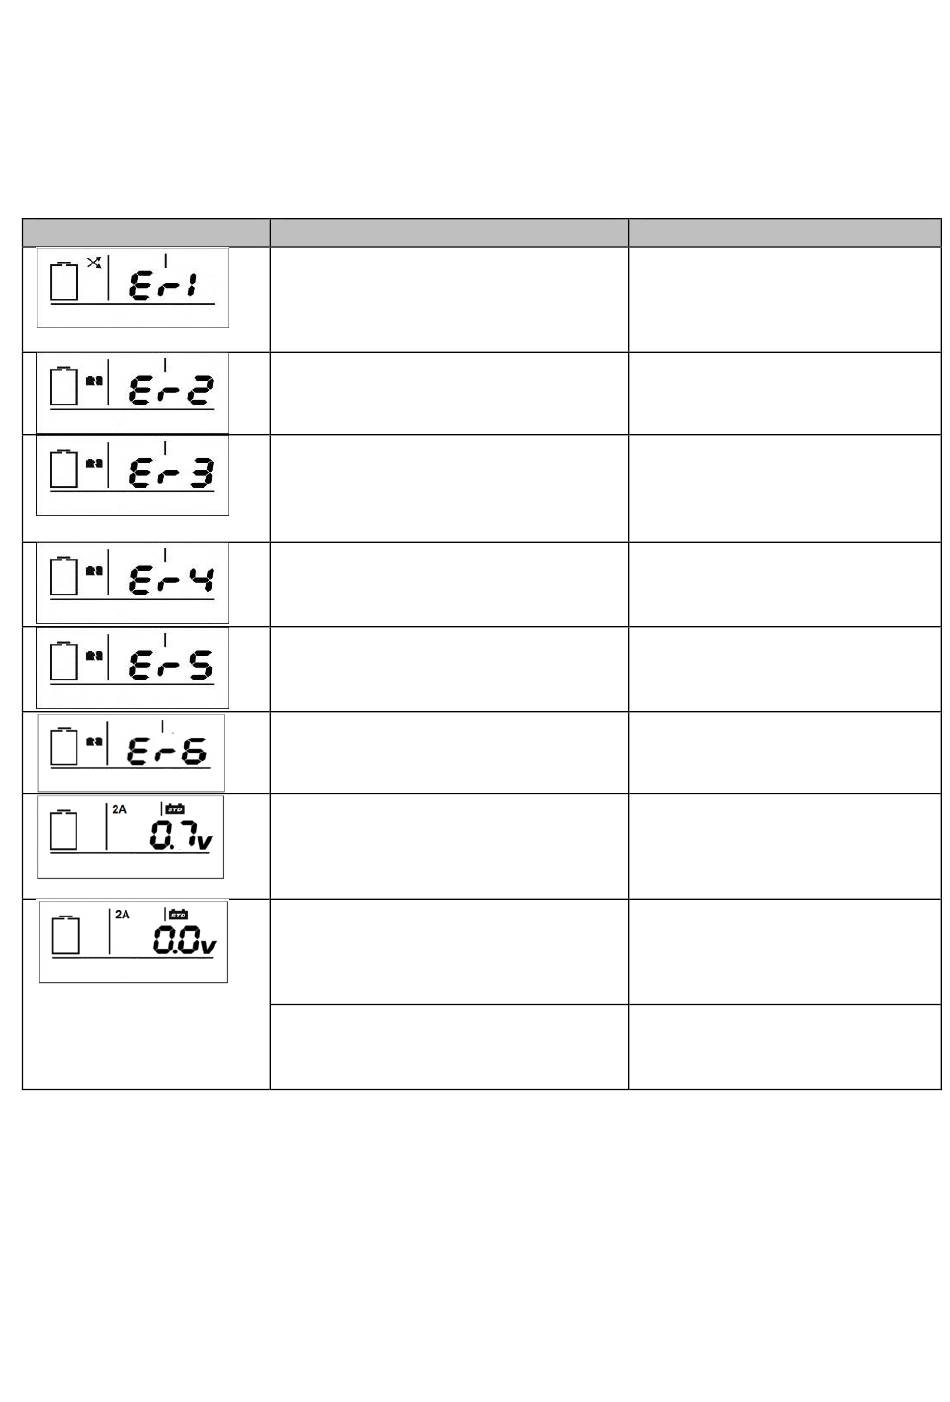Image resolution: width=950 pixels, height=1402 pixels.
Task: Click the clamp icon in the Er-2 display
Action: [93, 380]
